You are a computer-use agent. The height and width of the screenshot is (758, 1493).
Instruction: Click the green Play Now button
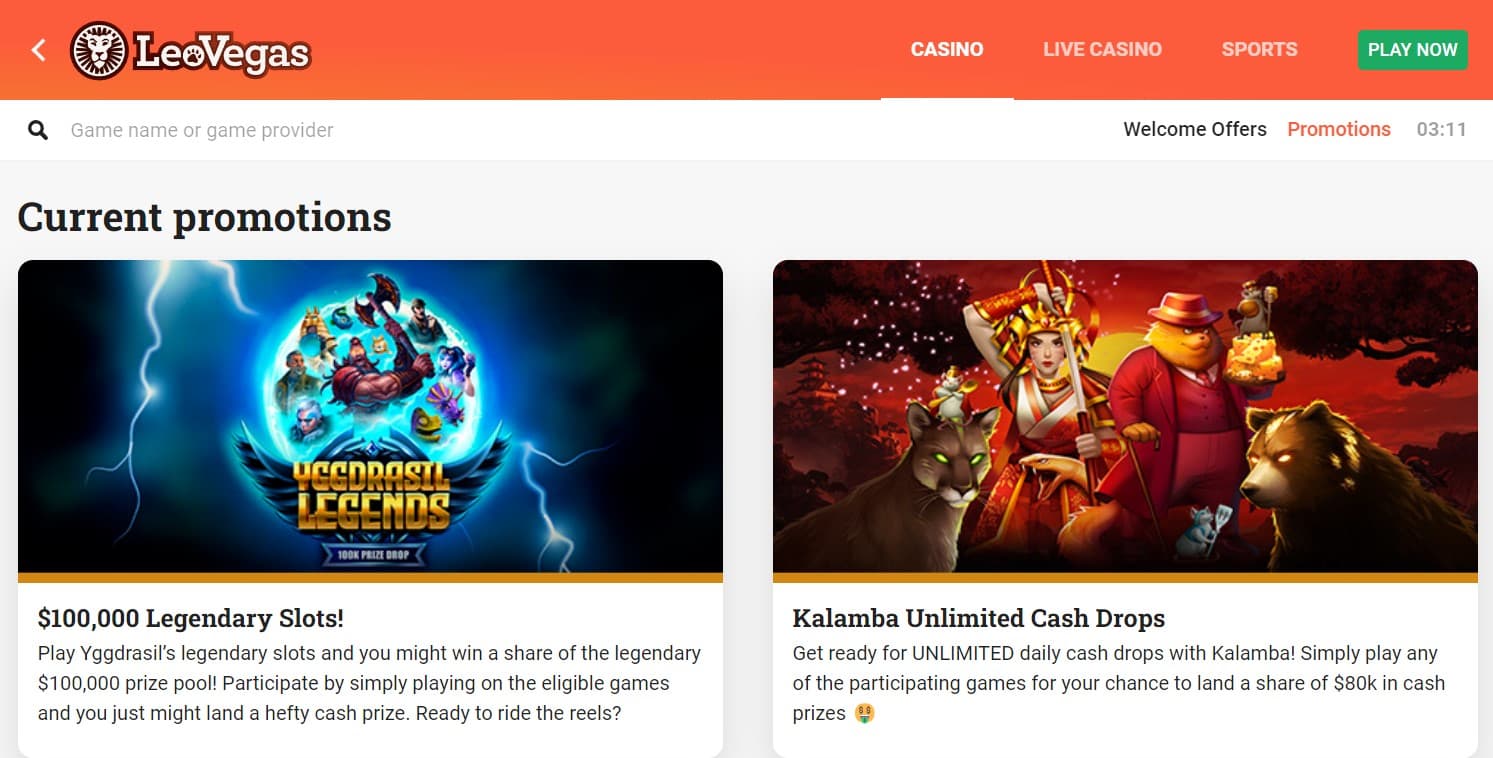1412,50
